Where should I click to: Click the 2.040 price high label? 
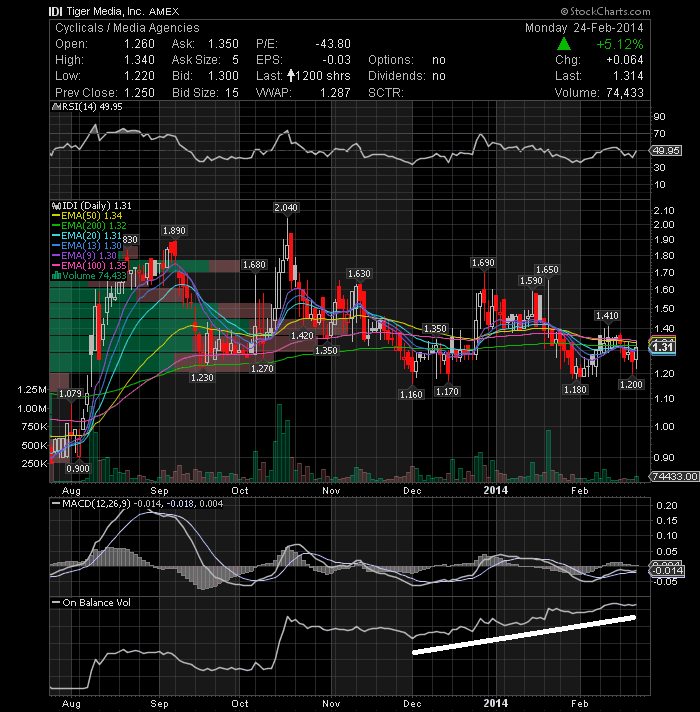[x=286, y=208]
